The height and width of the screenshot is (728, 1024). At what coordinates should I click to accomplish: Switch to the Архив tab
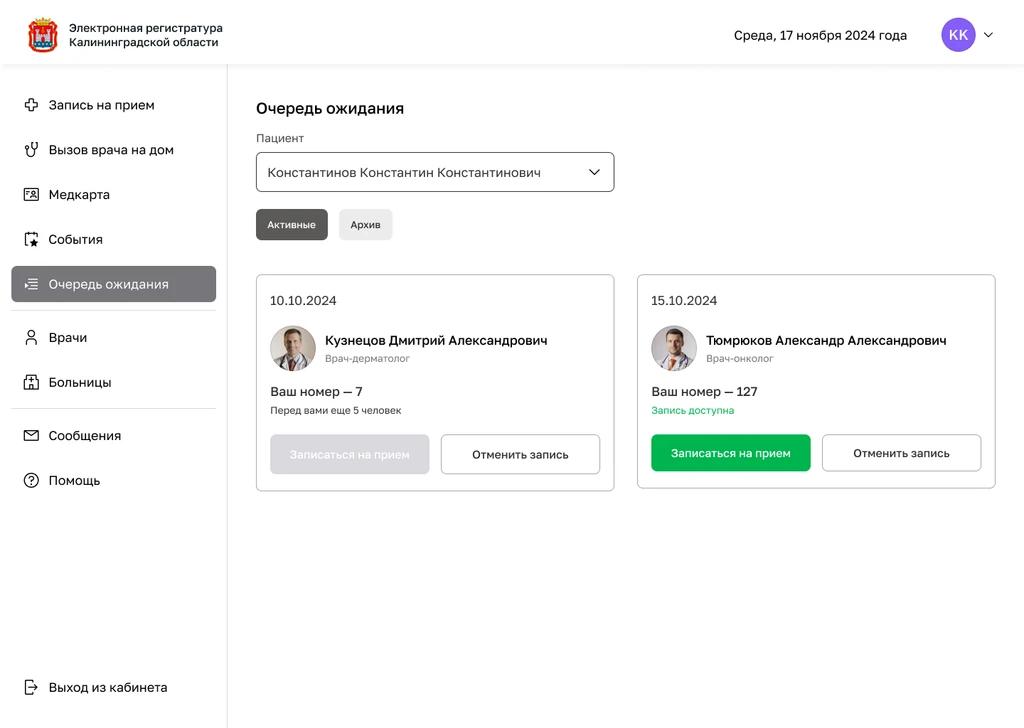point(365,225)
